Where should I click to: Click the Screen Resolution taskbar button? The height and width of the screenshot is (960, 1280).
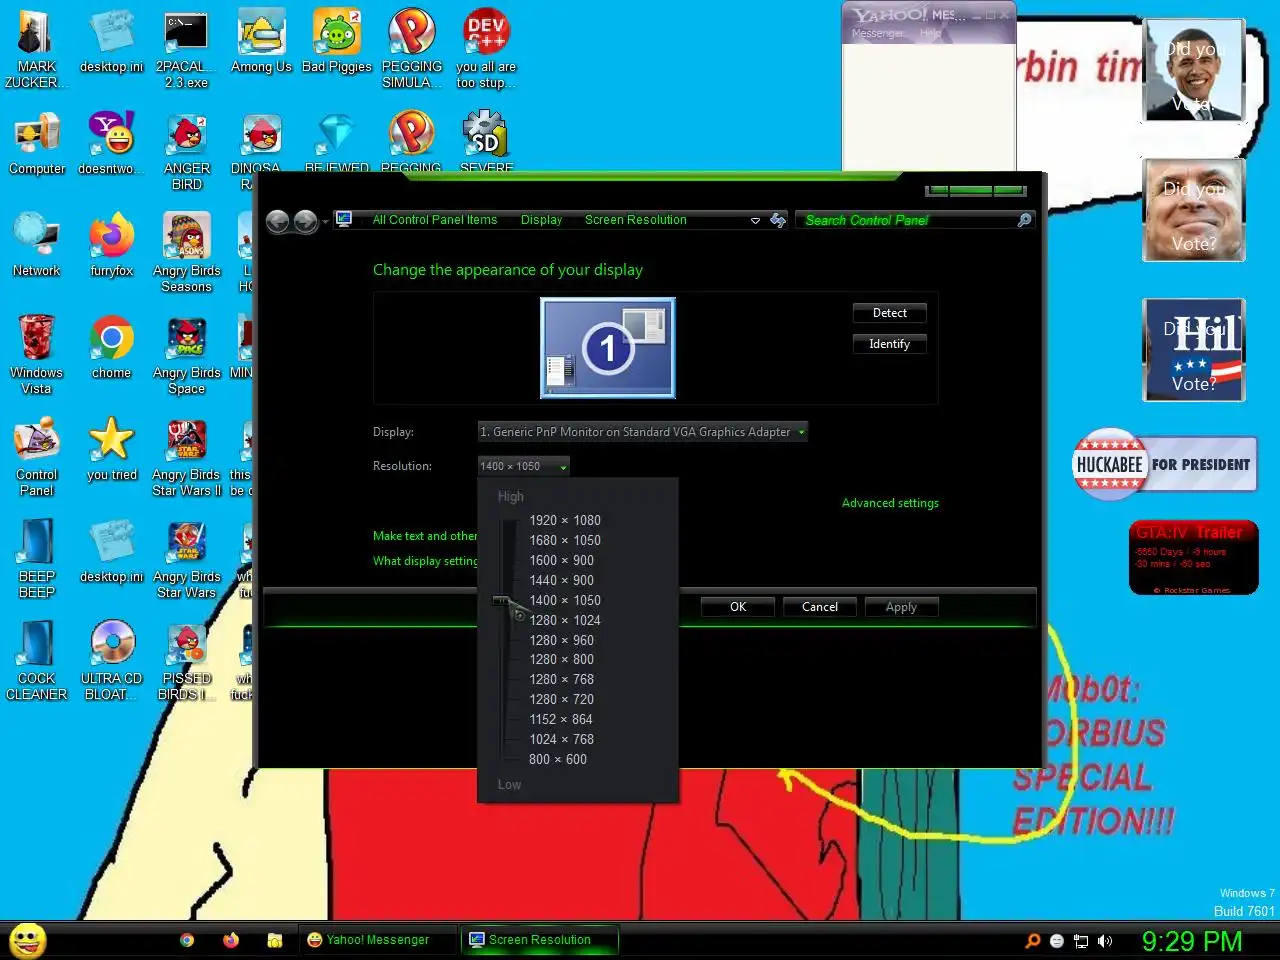(539, 940)
